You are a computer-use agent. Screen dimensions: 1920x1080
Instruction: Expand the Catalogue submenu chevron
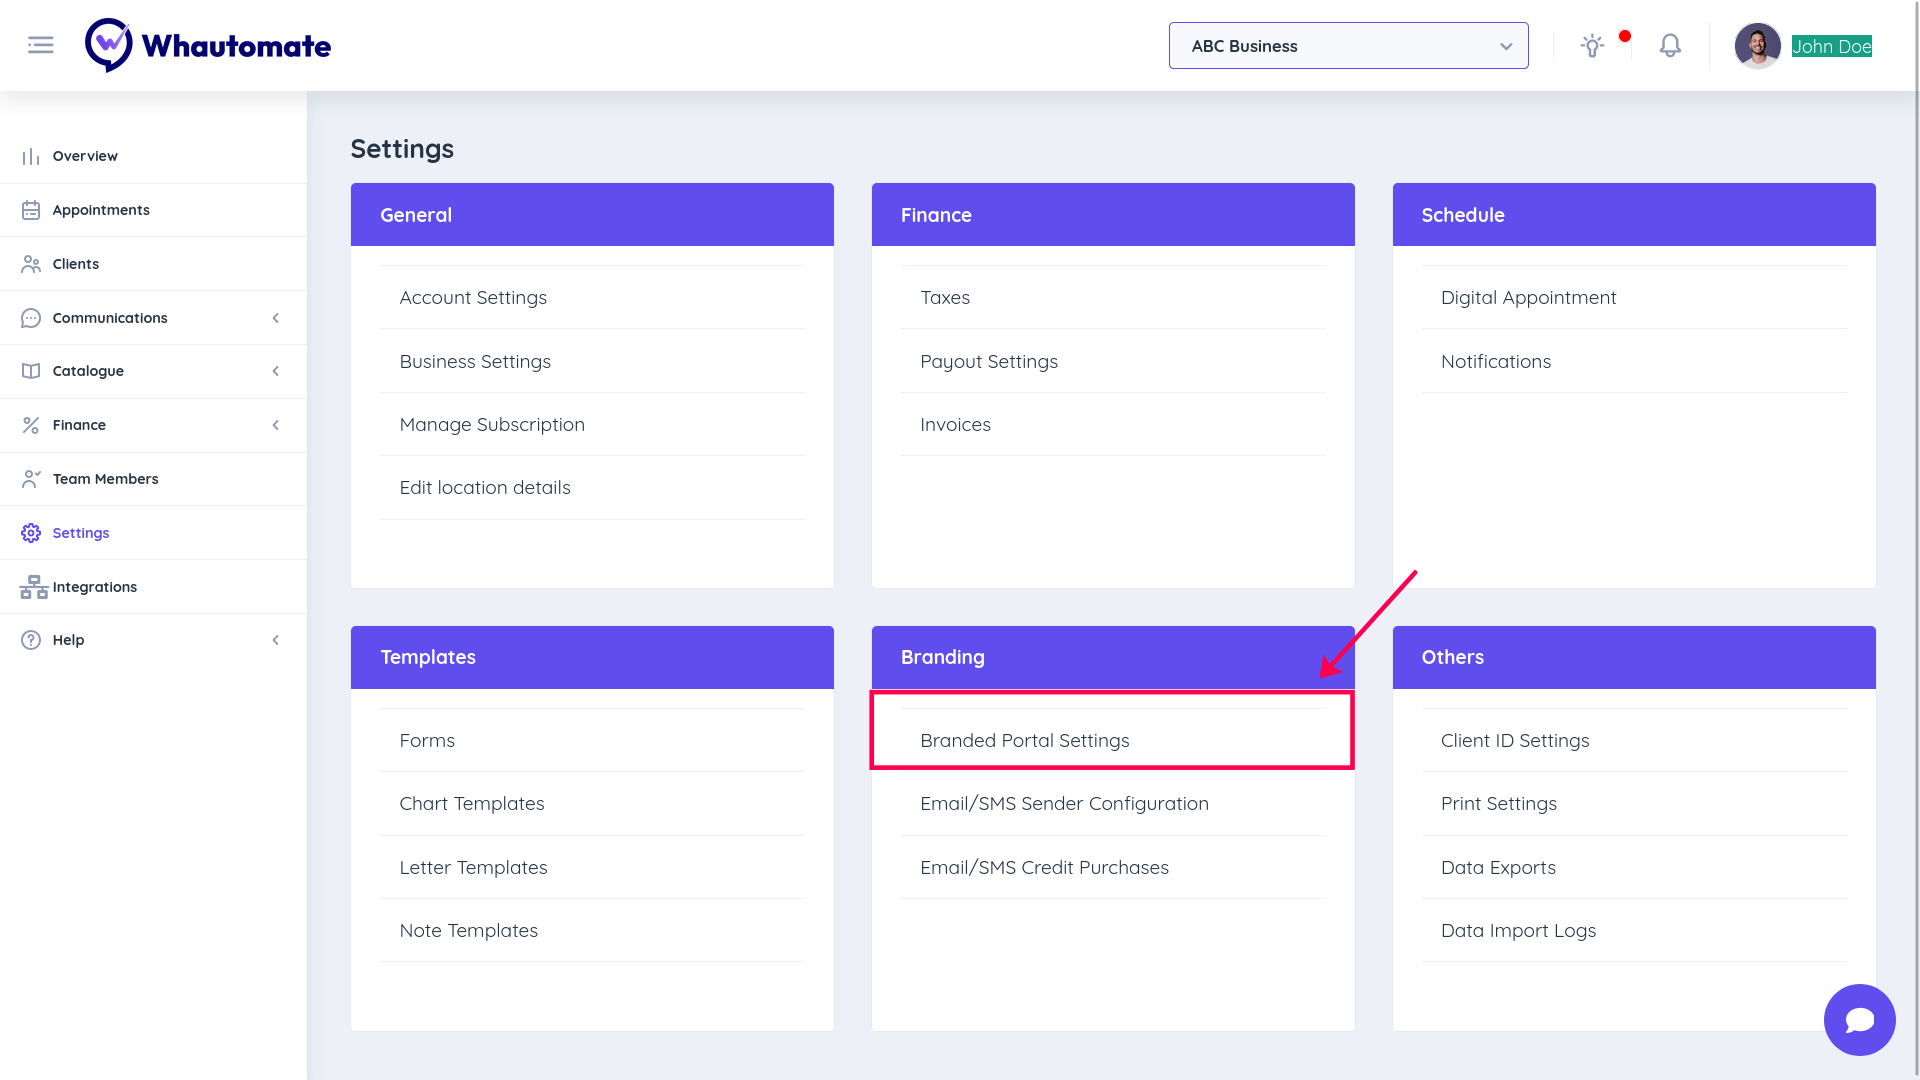pos(276,371)
